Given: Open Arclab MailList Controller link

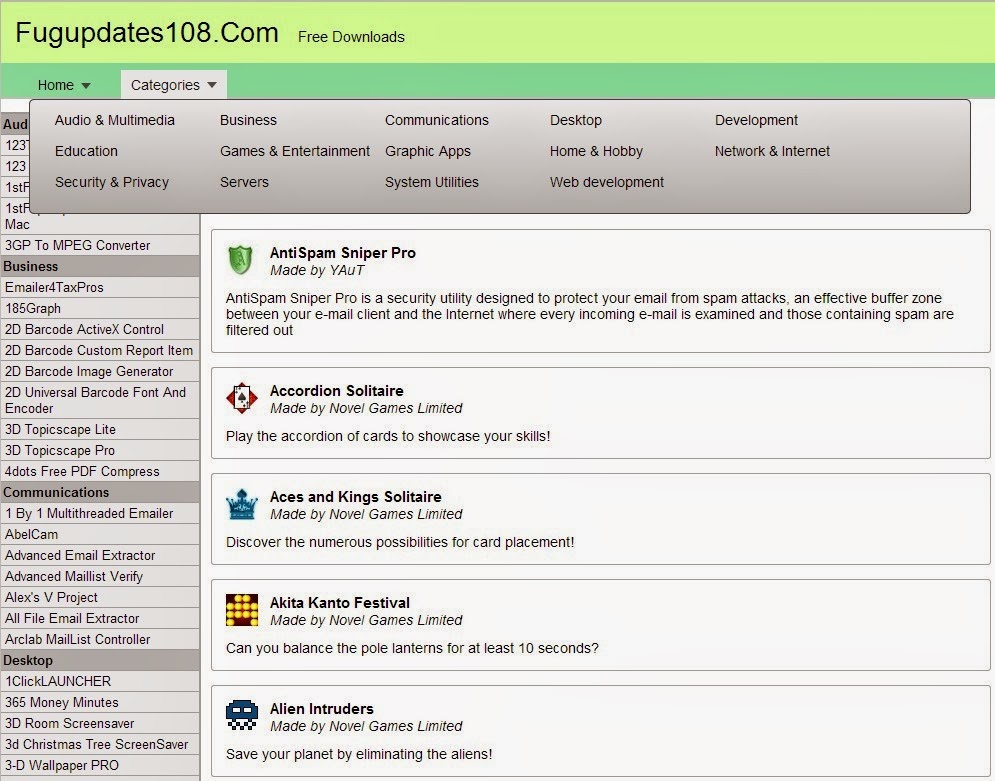Looking at the screenshot, I should (100, 639).
